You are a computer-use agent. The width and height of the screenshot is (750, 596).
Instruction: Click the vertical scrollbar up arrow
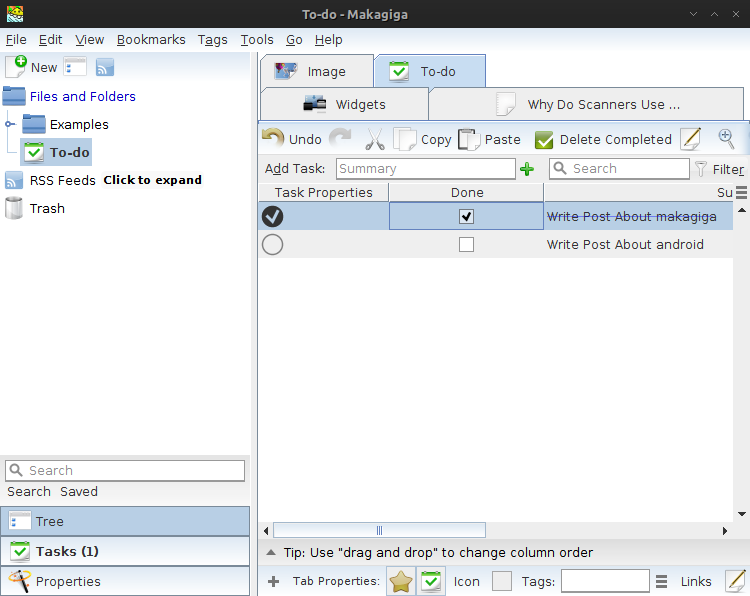742,210
